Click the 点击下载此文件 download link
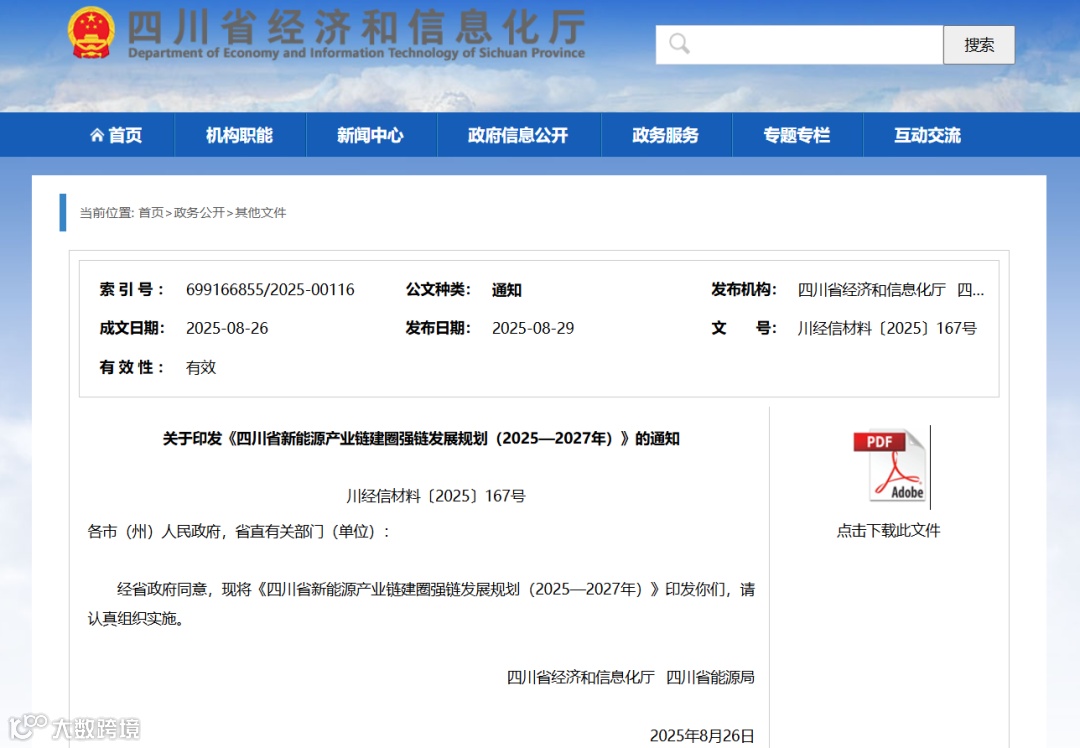The width and height of the screenshot is (1080, 748). click(888, 530)
